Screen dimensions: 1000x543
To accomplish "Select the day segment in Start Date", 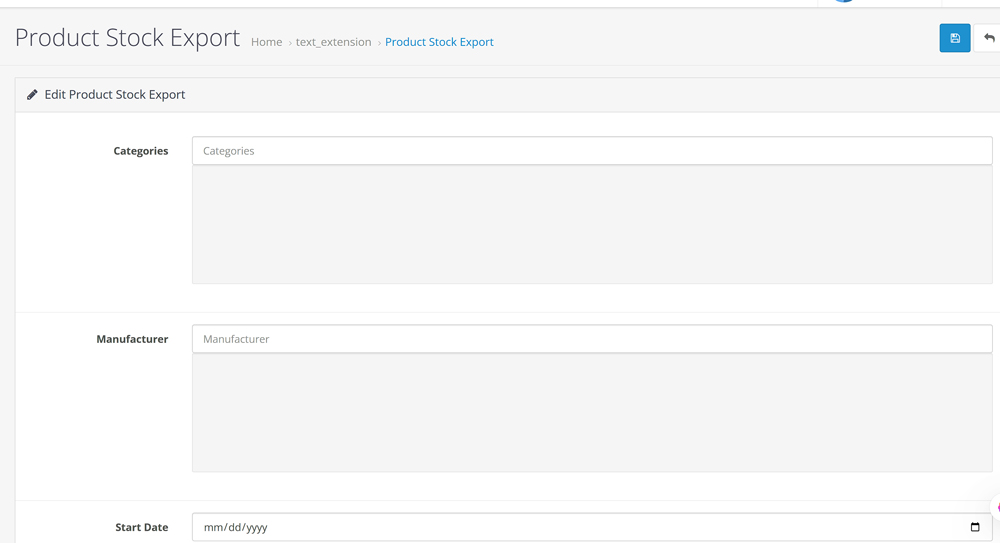I will [x=232, y=527].
